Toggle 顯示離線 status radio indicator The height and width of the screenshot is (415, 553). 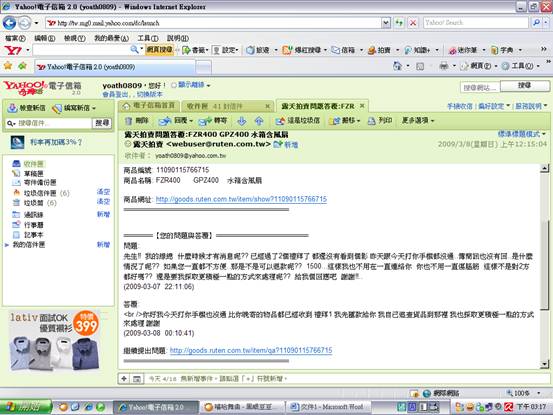coord(174,85)
